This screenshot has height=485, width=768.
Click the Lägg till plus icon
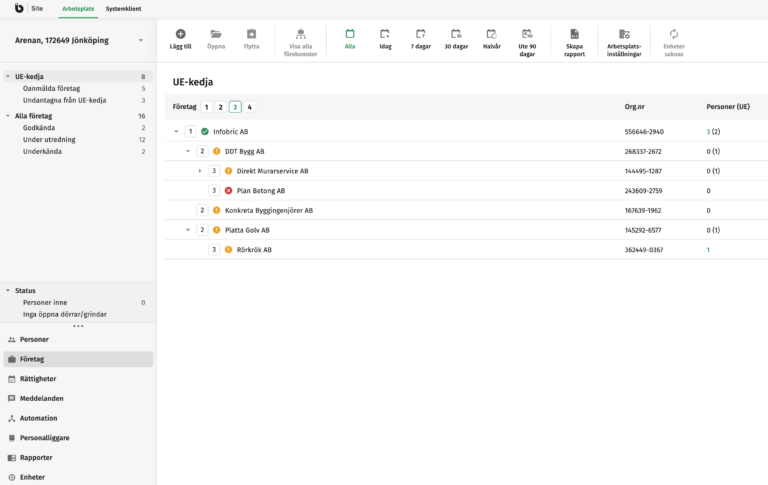pyautogui.click(x=180, y=34)
